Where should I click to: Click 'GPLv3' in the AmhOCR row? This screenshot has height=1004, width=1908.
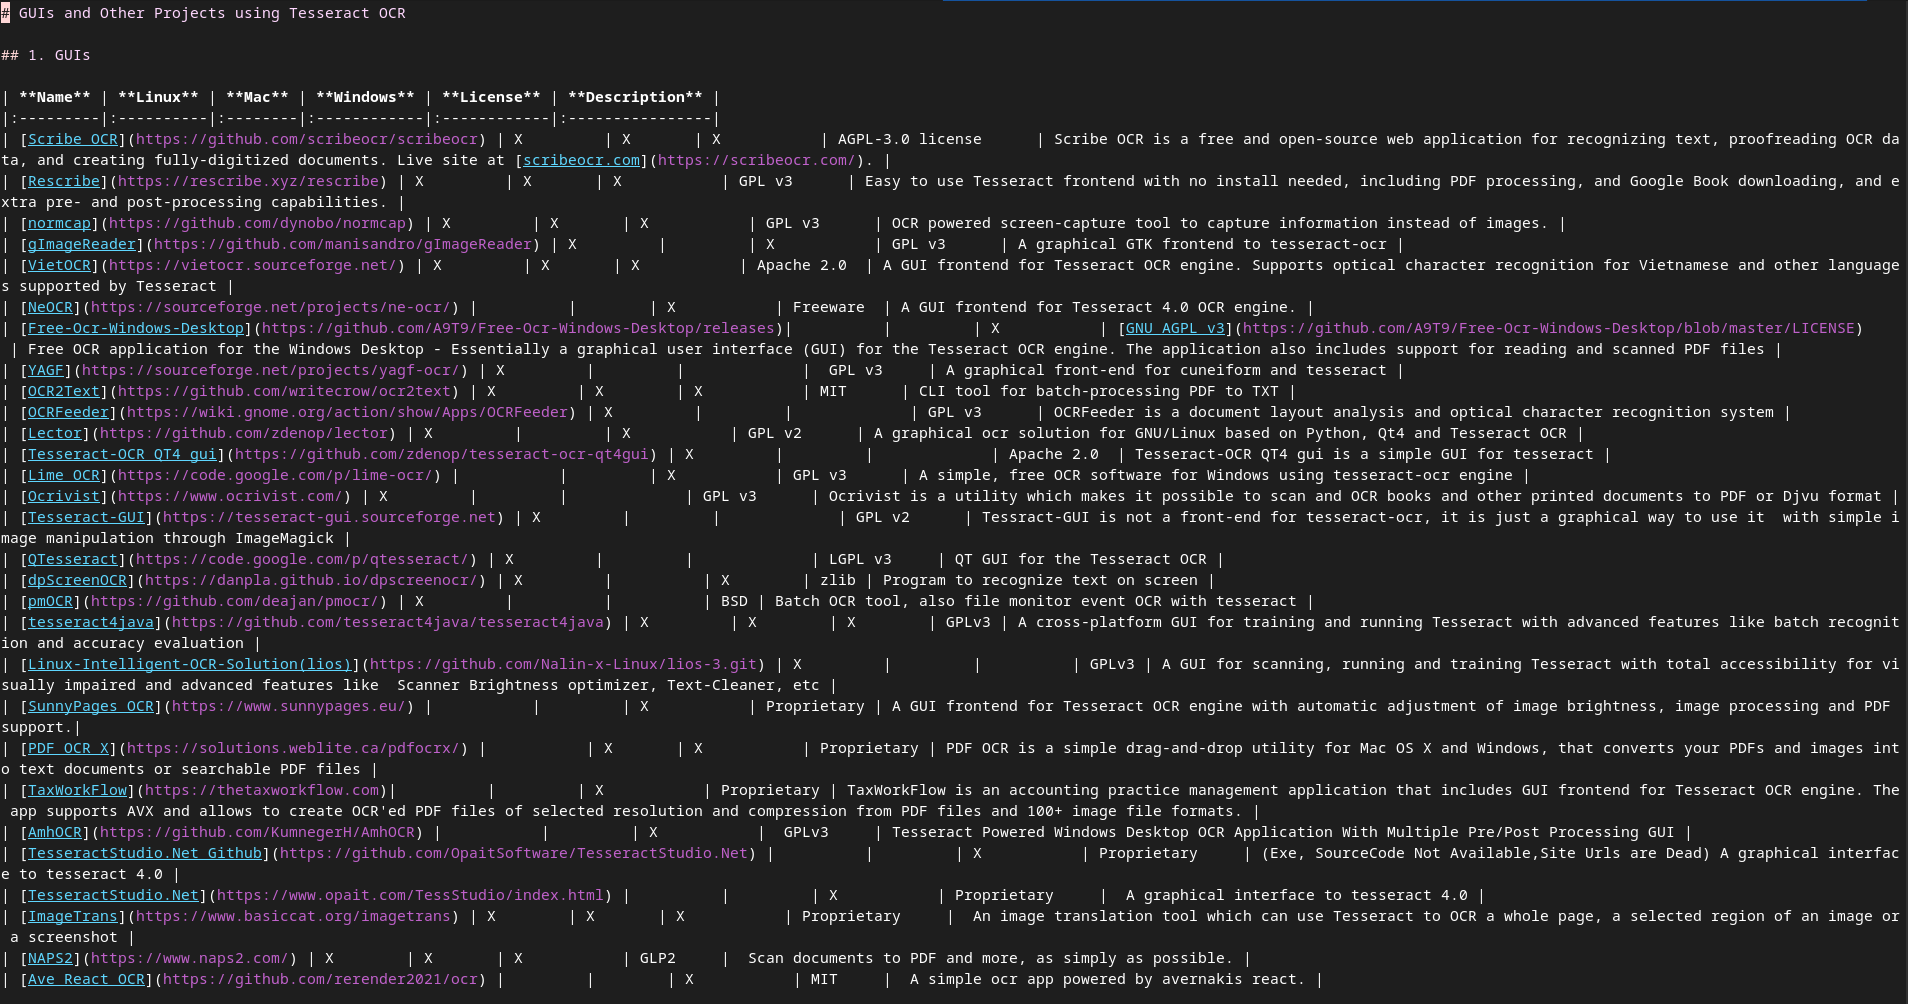(x=806, y=832)
